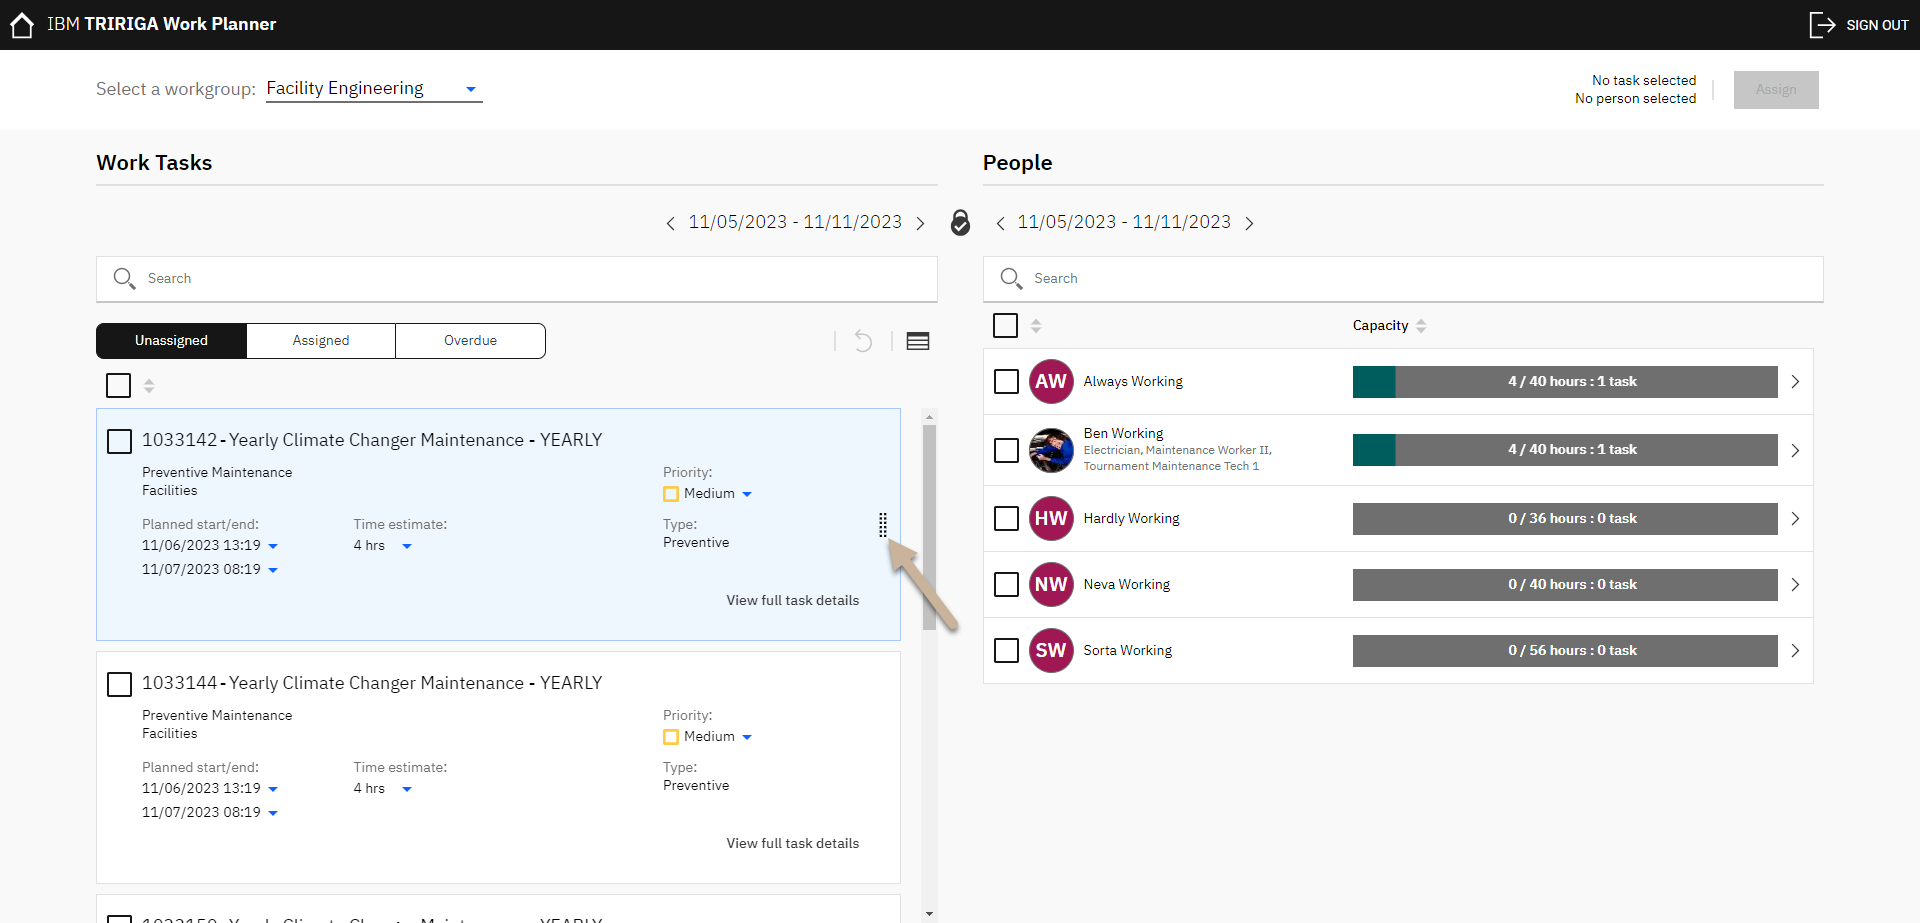Select all people checkbox
This screenshot has height=923, width=1920.
[x=1006, y=326]
